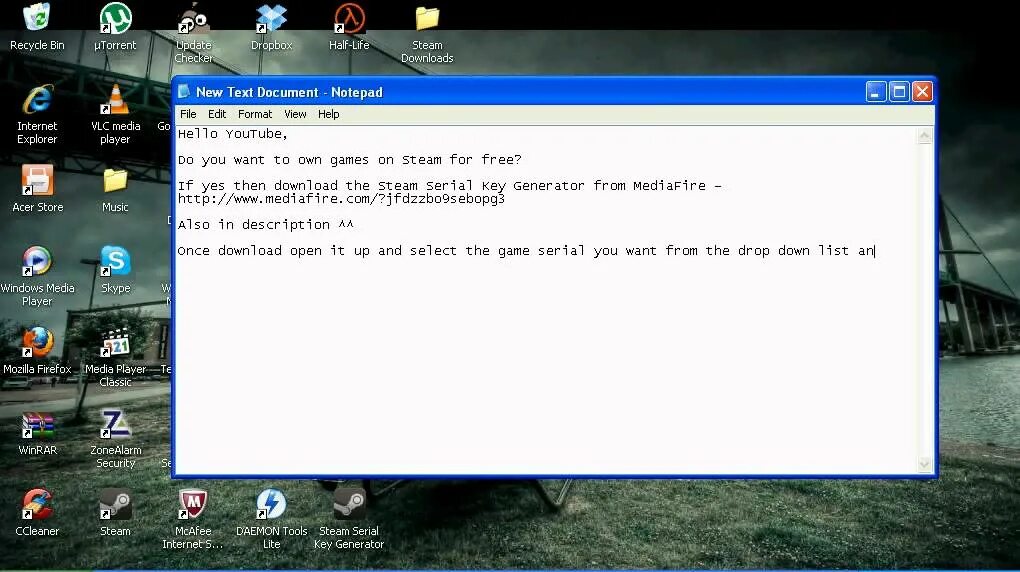Image resolution: width=1020 pixels, height=572 pixels.
Task: Select the Steam desktop shortcut
Action: coord(115,513)
